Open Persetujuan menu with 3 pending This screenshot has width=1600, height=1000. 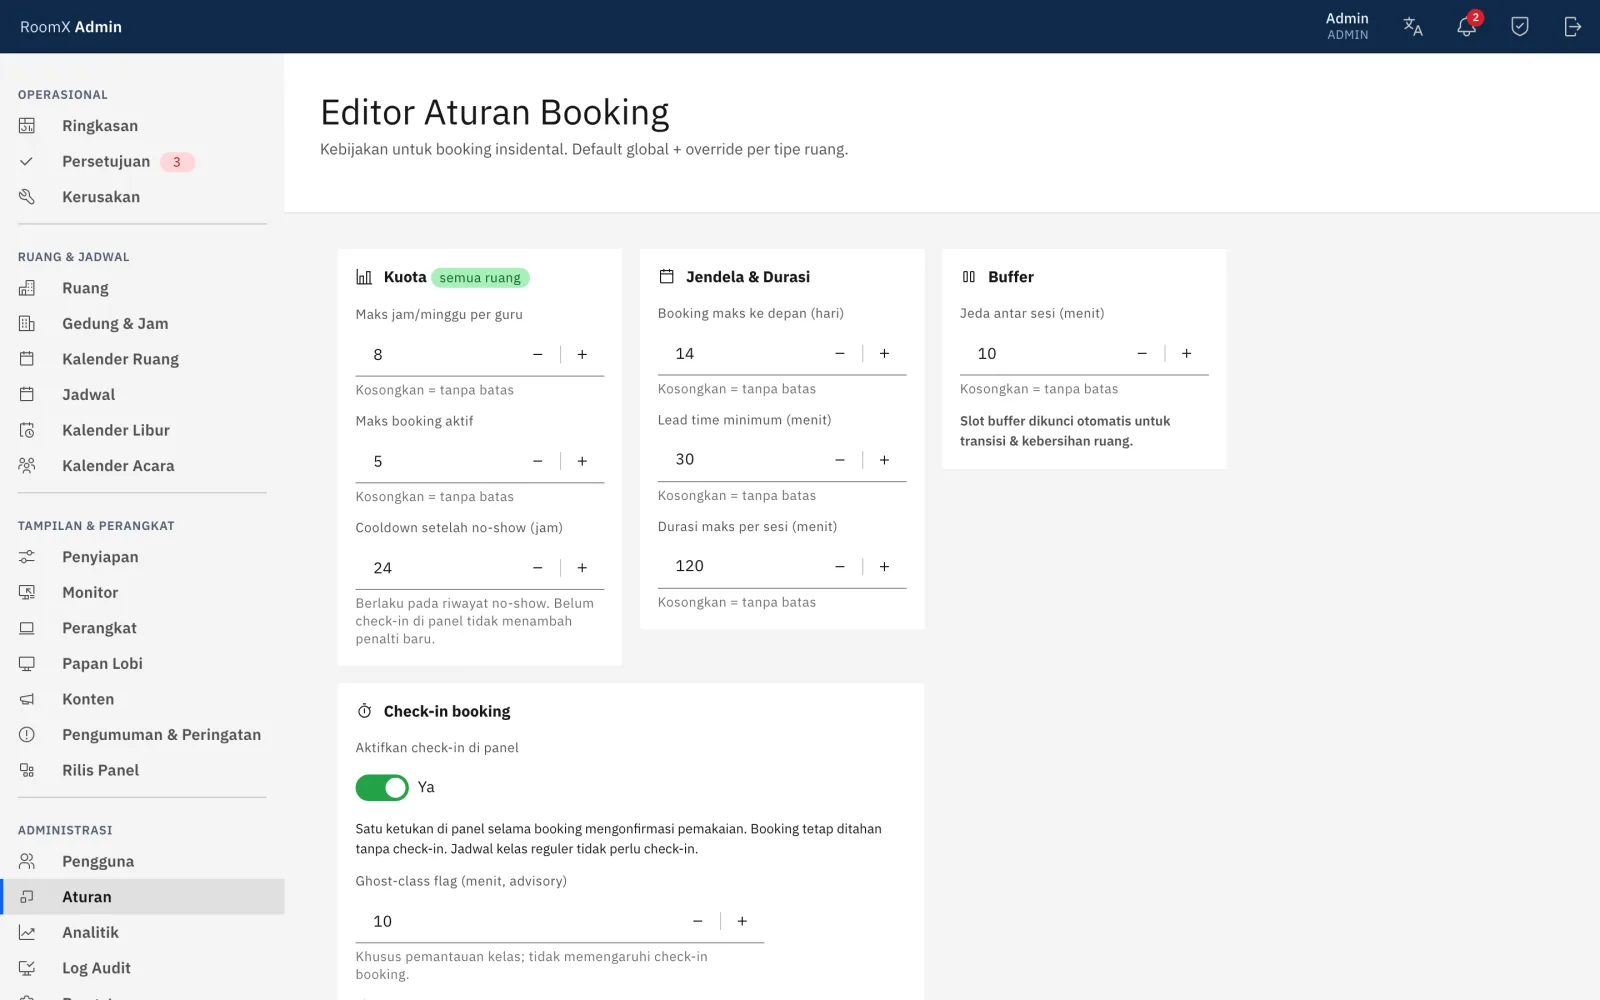(142, 162)
